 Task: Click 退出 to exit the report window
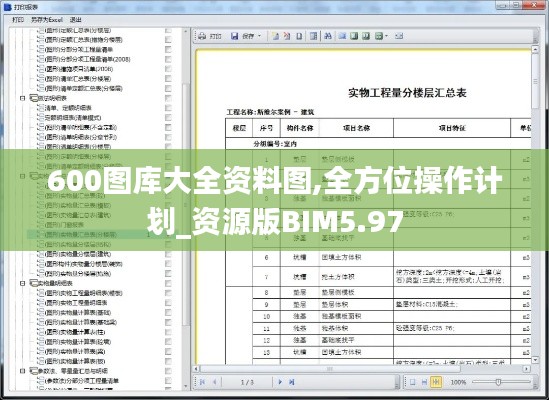click(x=76, y=20)
